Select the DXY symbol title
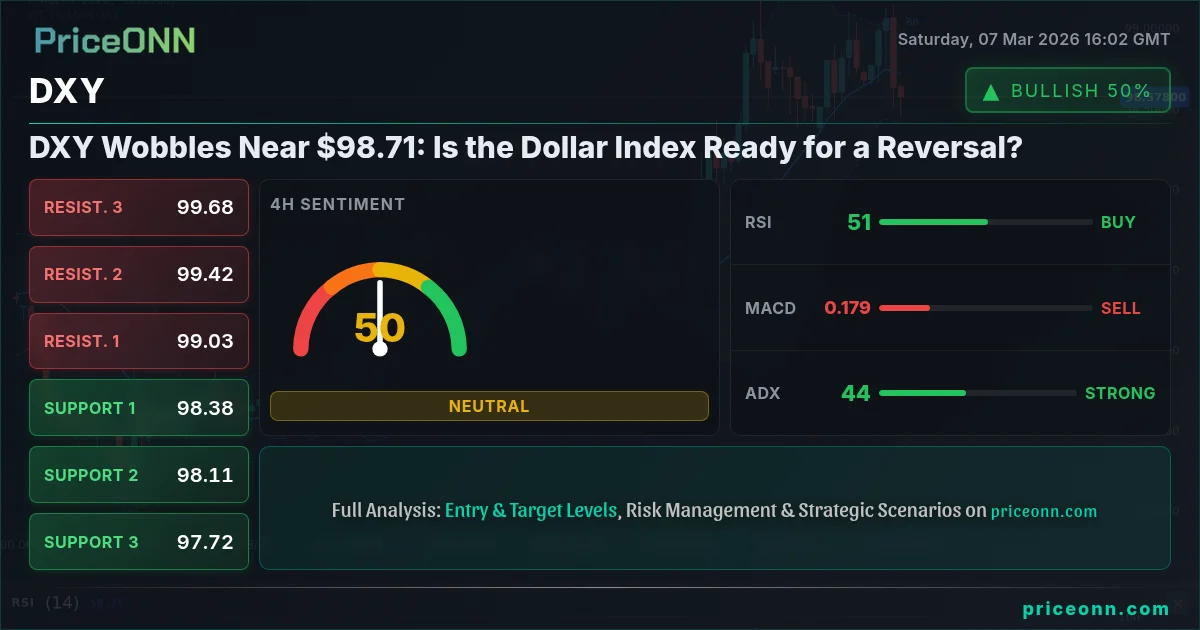The height and width of the screenshot is (630, 1200). [67, 92]
